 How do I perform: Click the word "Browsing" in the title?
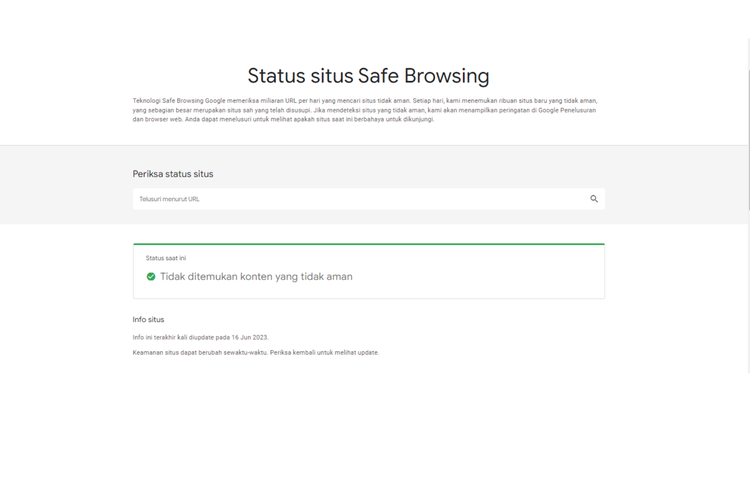point(446,76)
